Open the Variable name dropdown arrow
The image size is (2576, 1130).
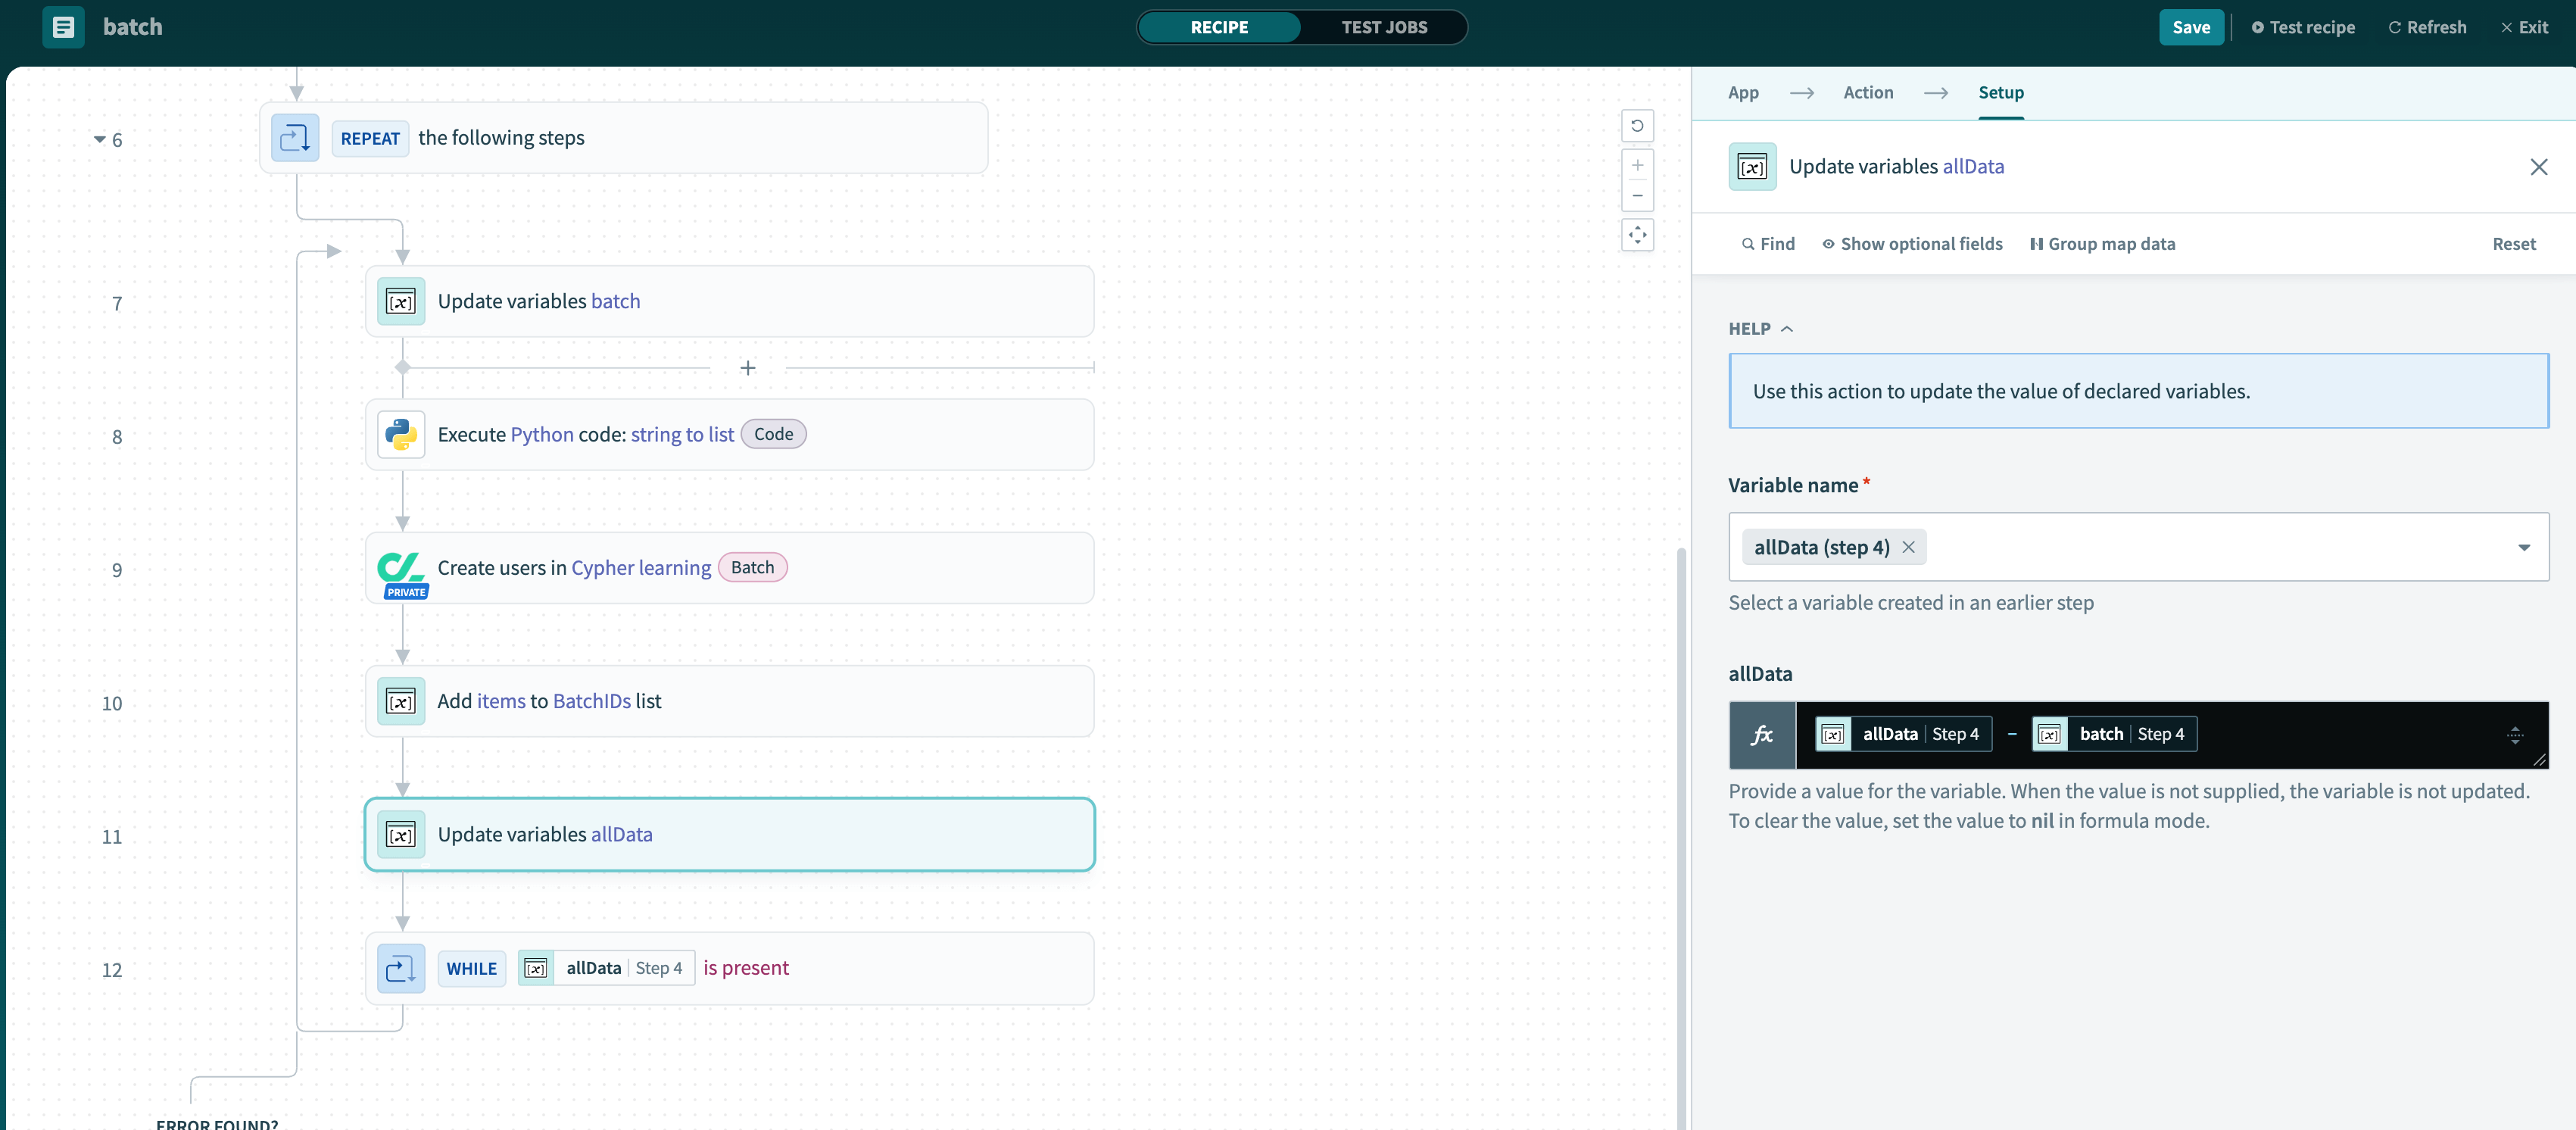click(x=2523, y=547)
